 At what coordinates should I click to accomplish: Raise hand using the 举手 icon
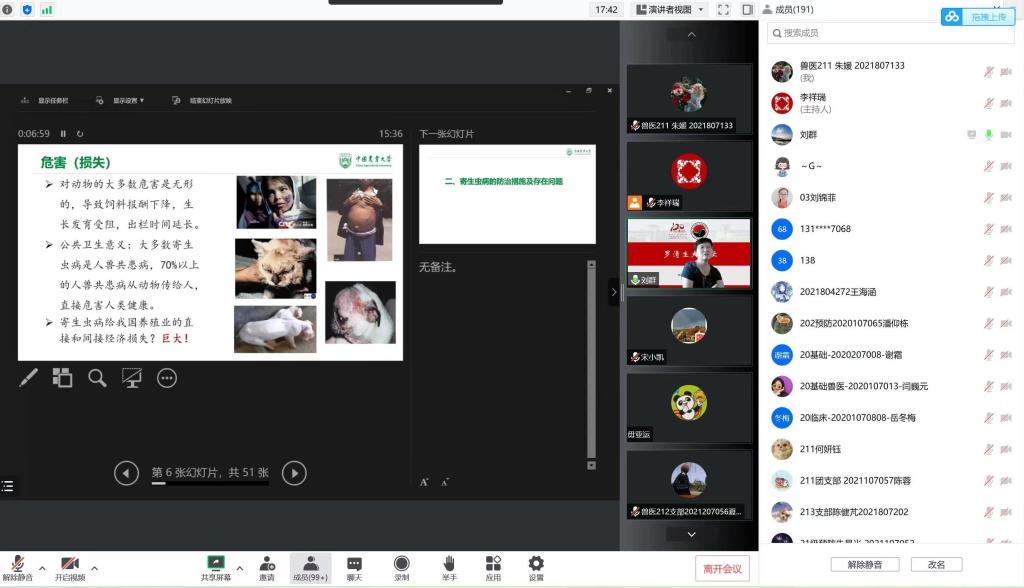point(449,567)
